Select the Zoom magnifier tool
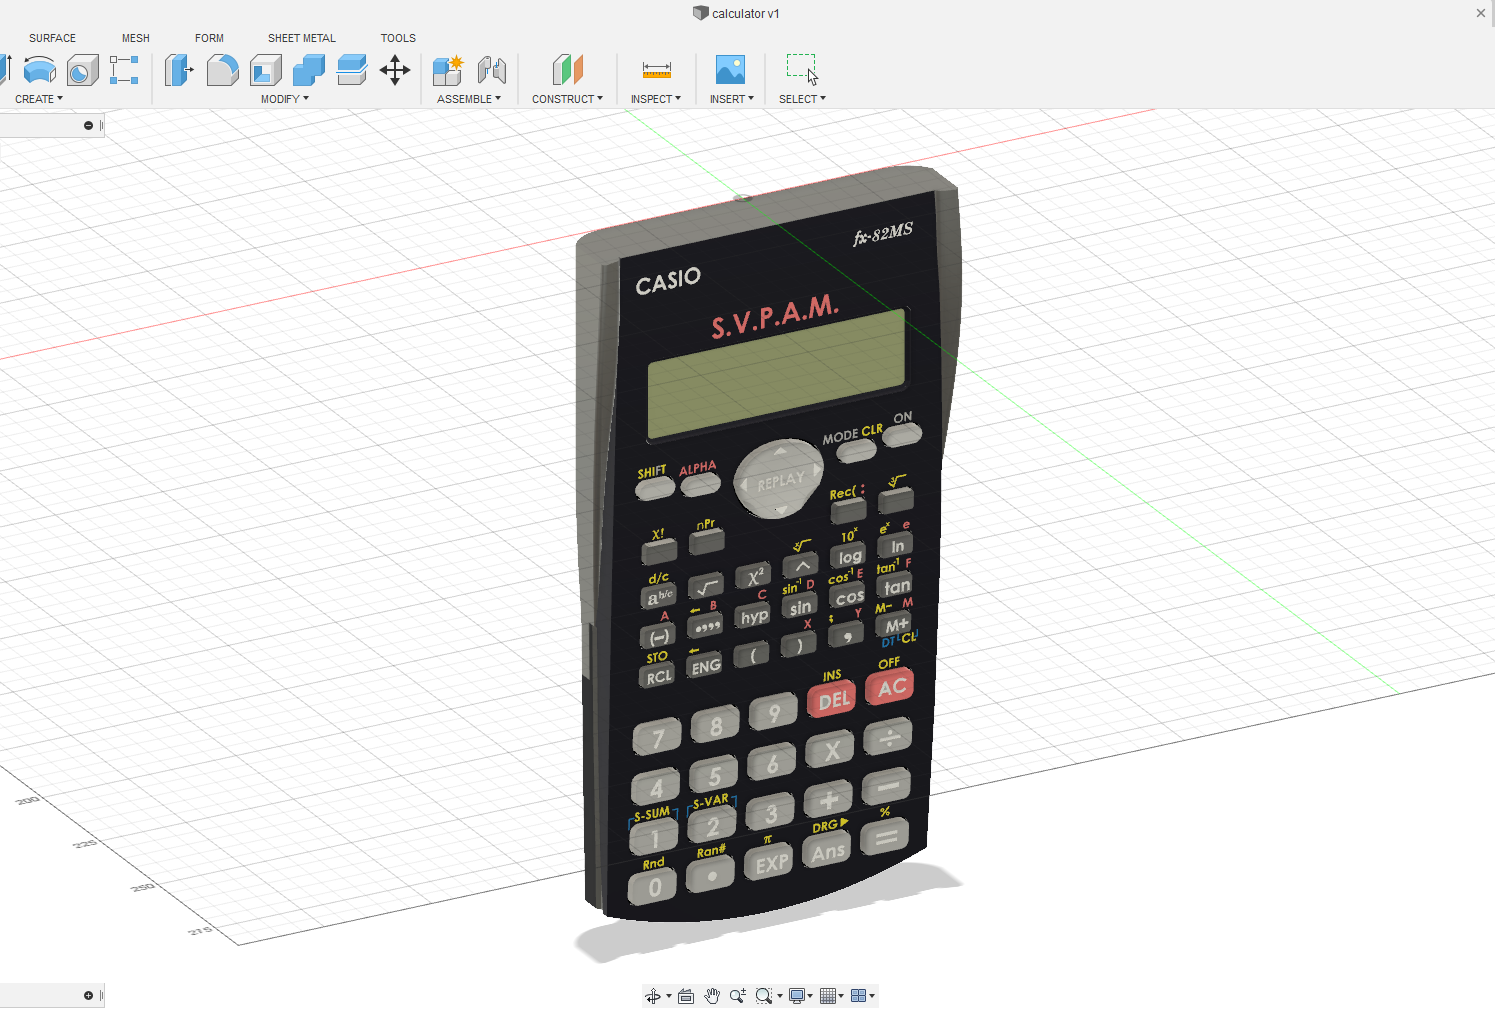 739,995
